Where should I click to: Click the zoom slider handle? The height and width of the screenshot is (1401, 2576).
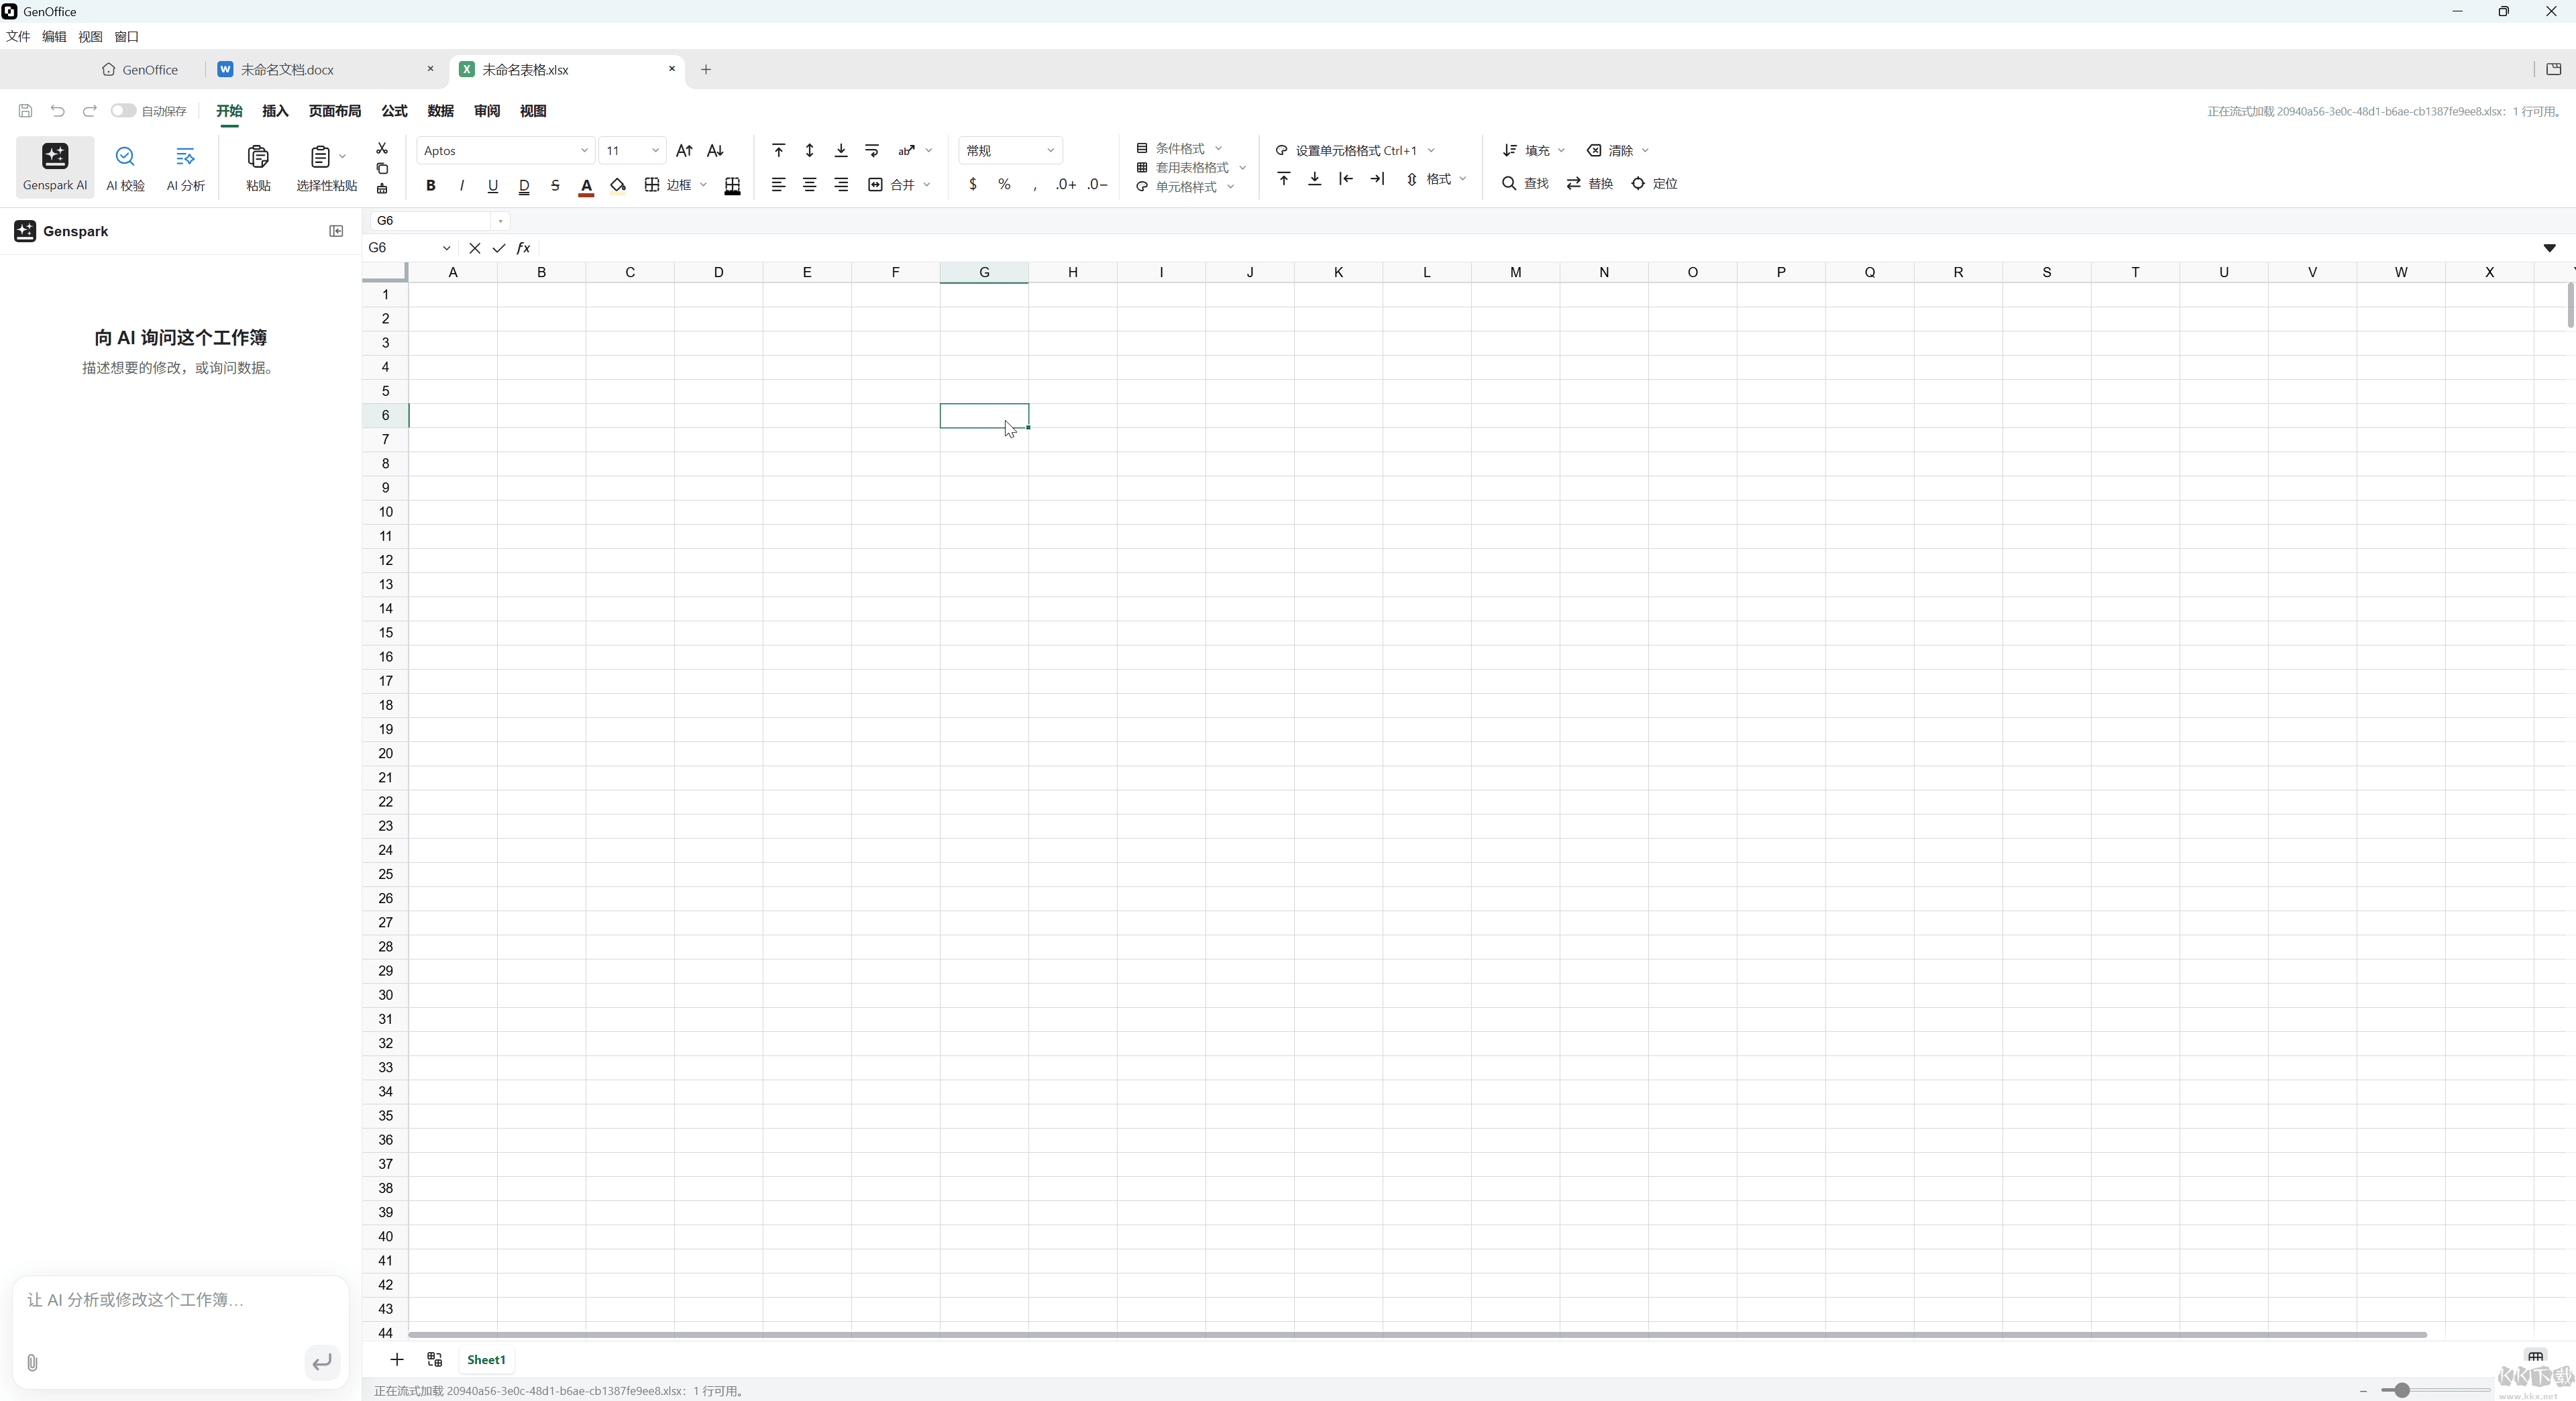click(x=2401, y=1390)
